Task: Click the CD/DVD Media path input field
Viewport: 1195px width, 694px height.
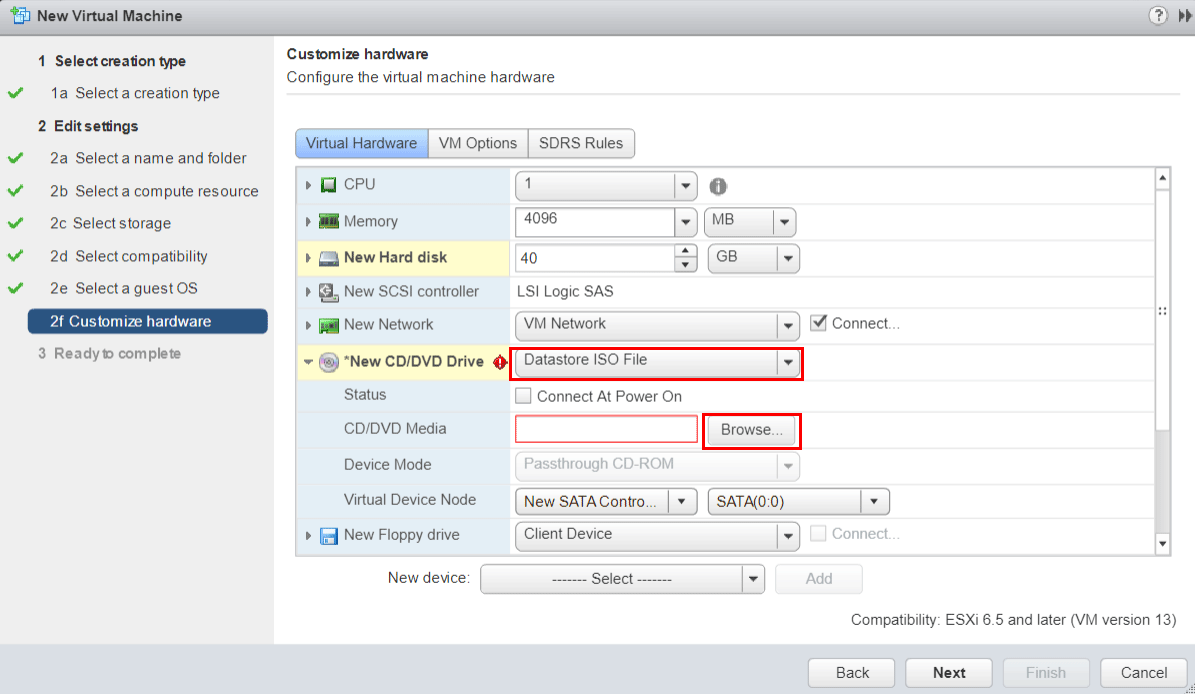Action: coord(607,429)
